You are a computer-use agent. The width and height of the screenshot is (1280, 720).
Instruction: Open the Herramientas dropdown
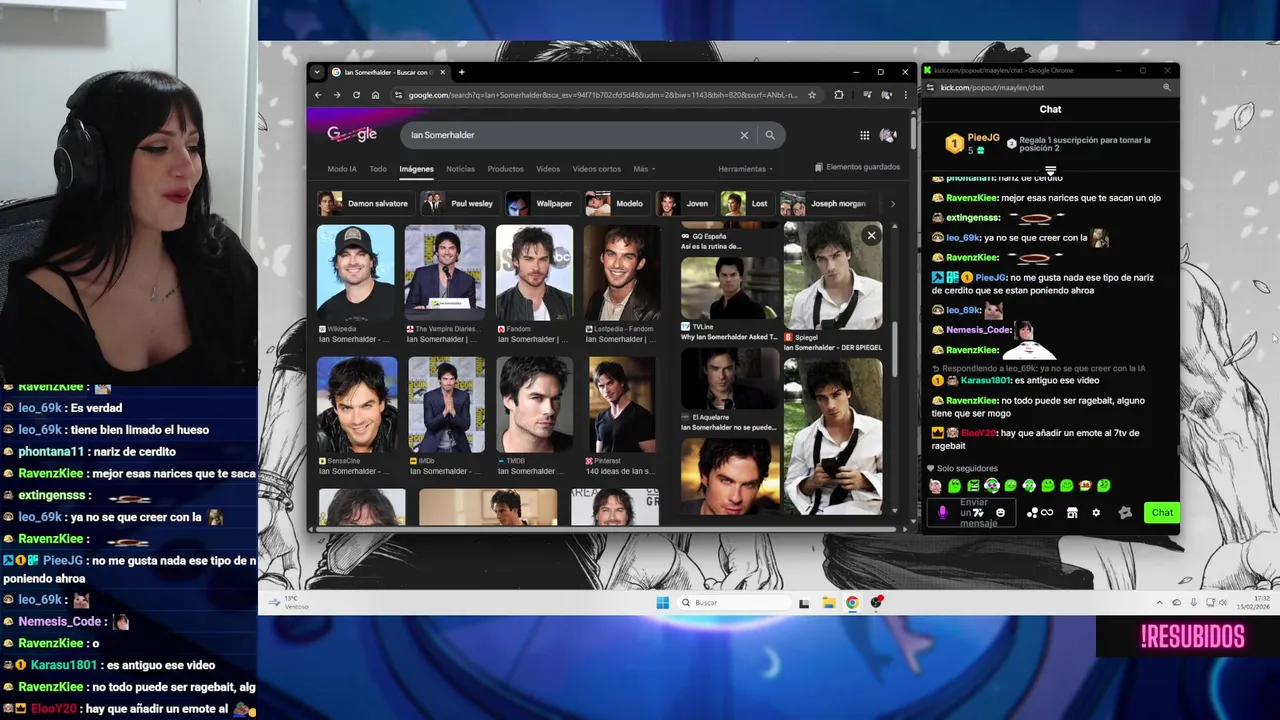pyautogui.click(x=745, y=169)
